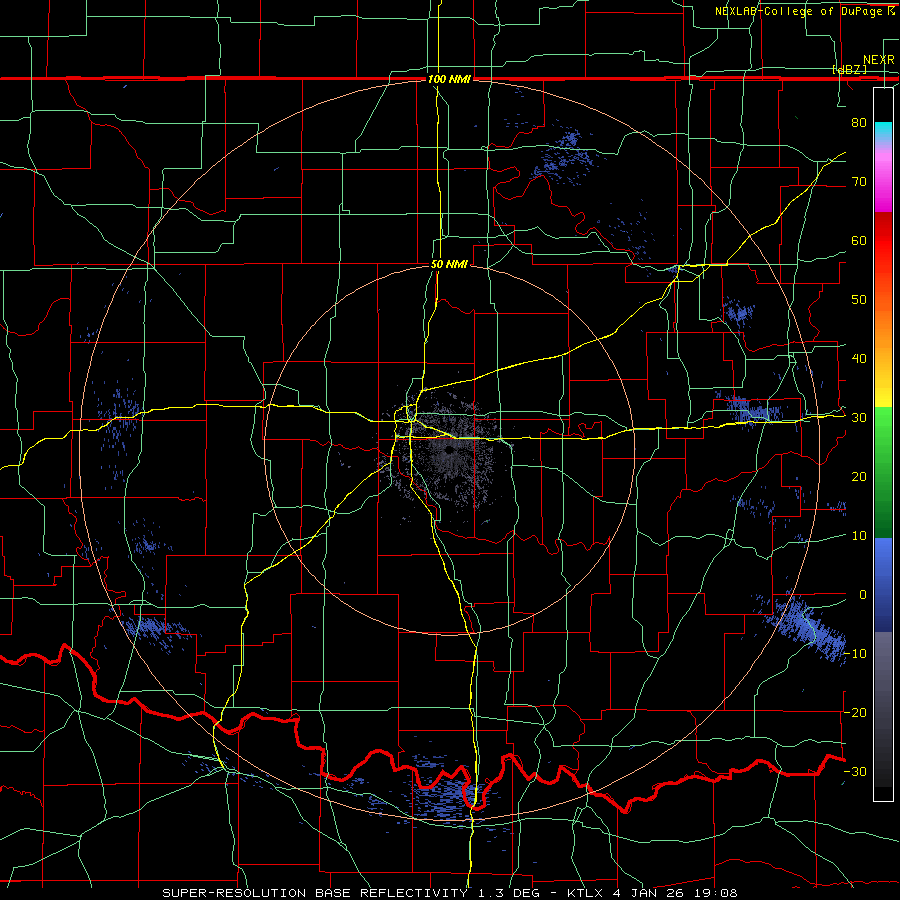Pick the red band of the color bar
Screen dimensions: 900x900
click(883, 241)
